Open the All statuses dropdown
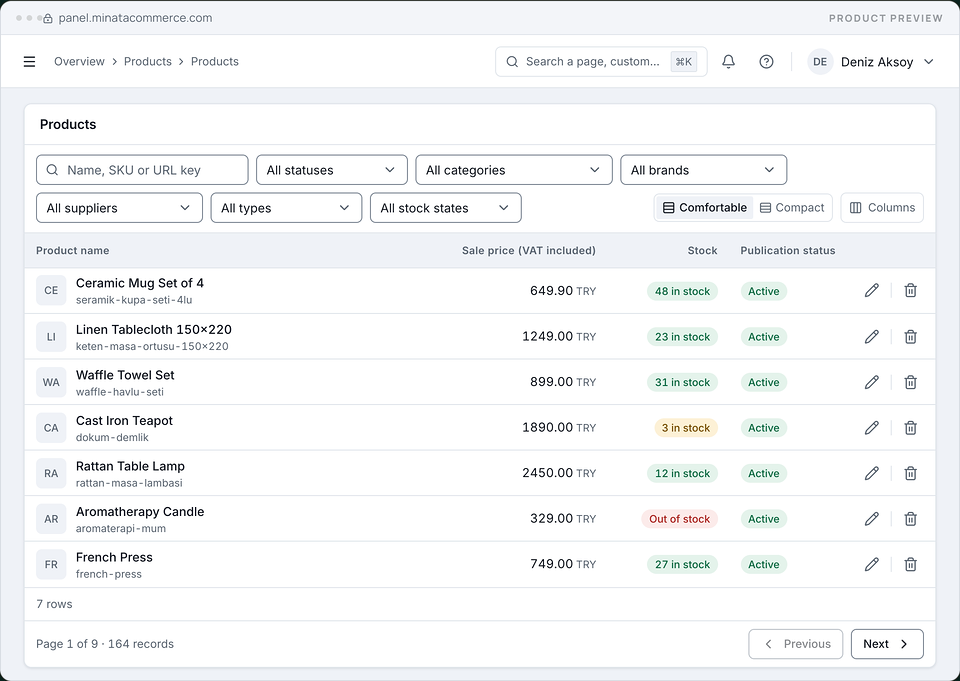 click(x=332, y=170)
